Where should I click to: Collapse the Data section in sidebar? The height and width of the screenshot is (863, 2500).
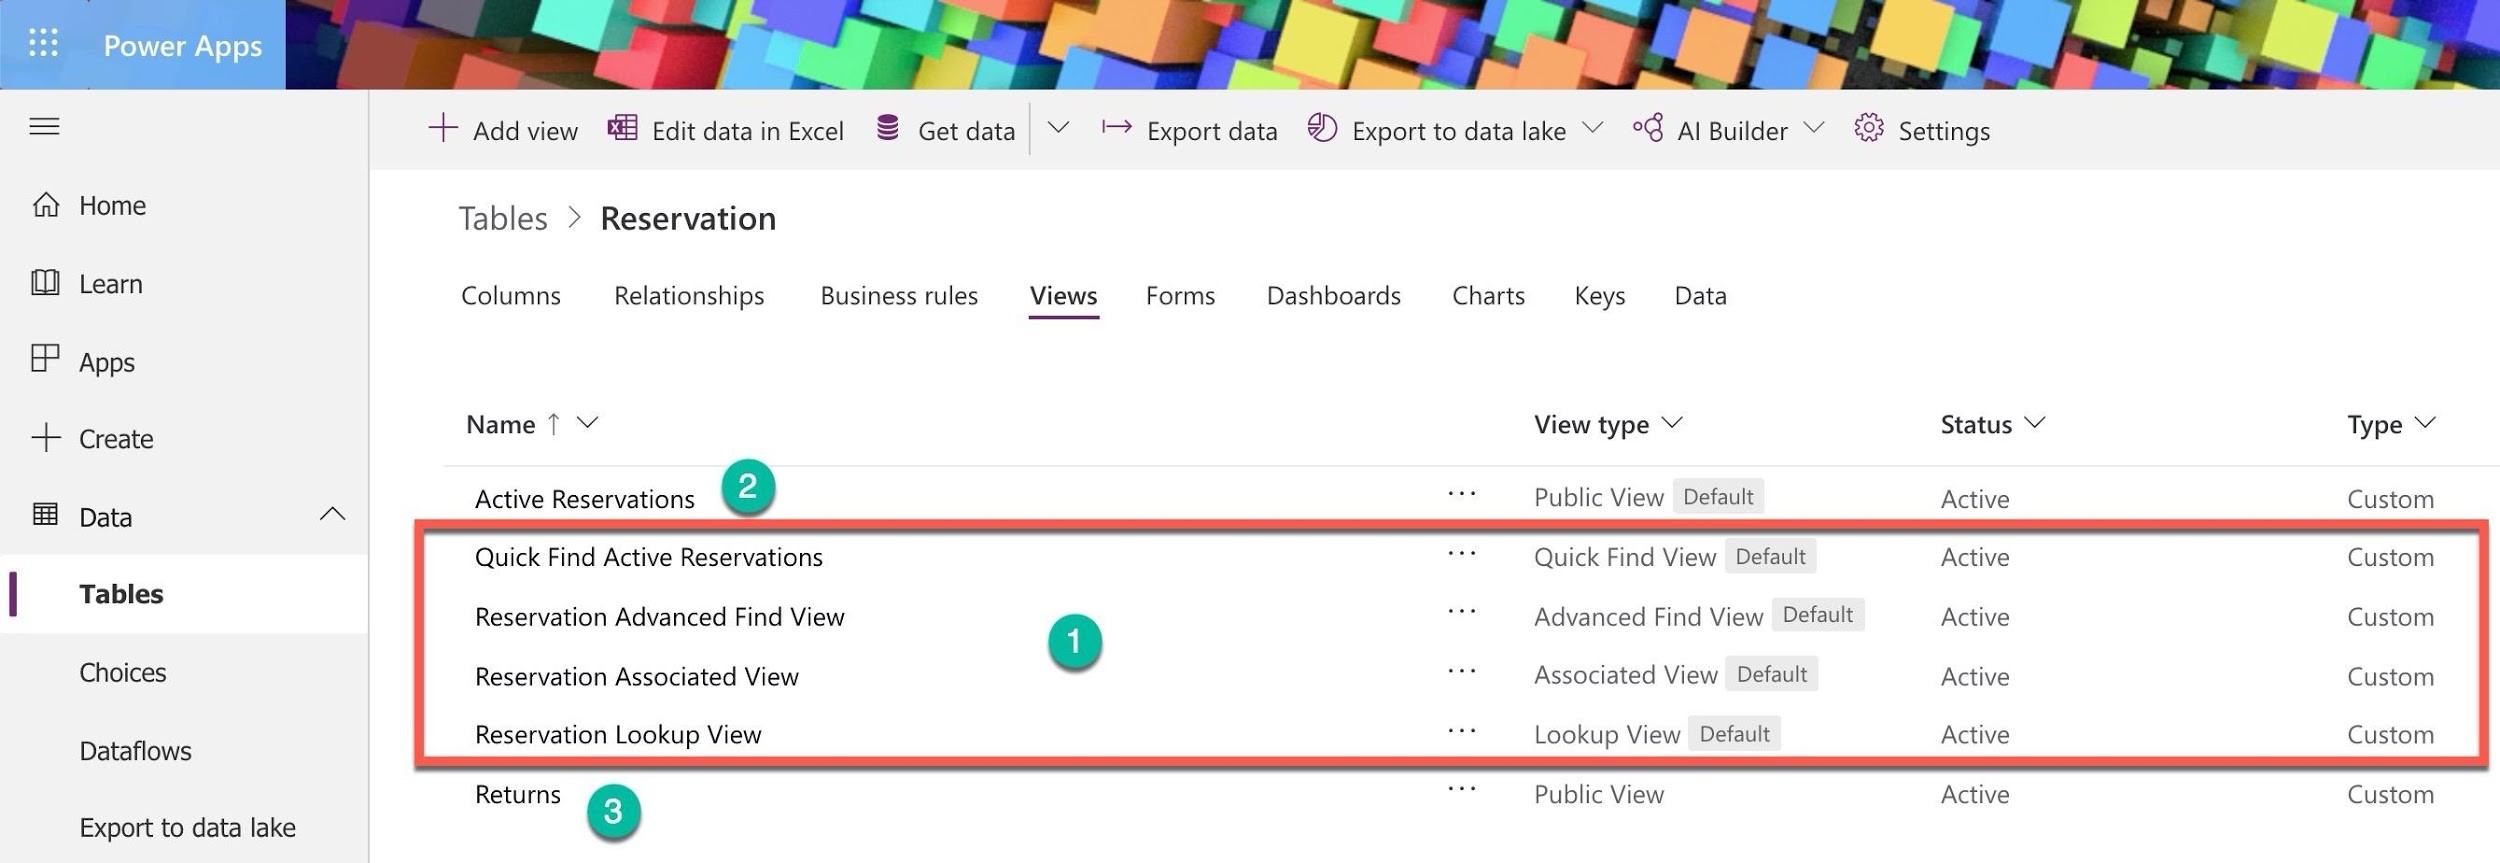(332, 515)
